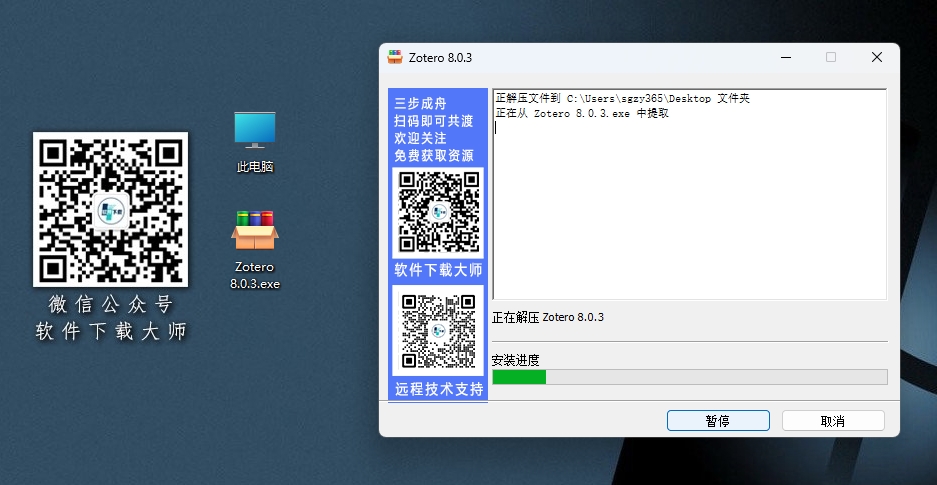This screenshot has width=937, height=485.
Task: Click the 暂停 (pause) button
Action: [718, 420]
